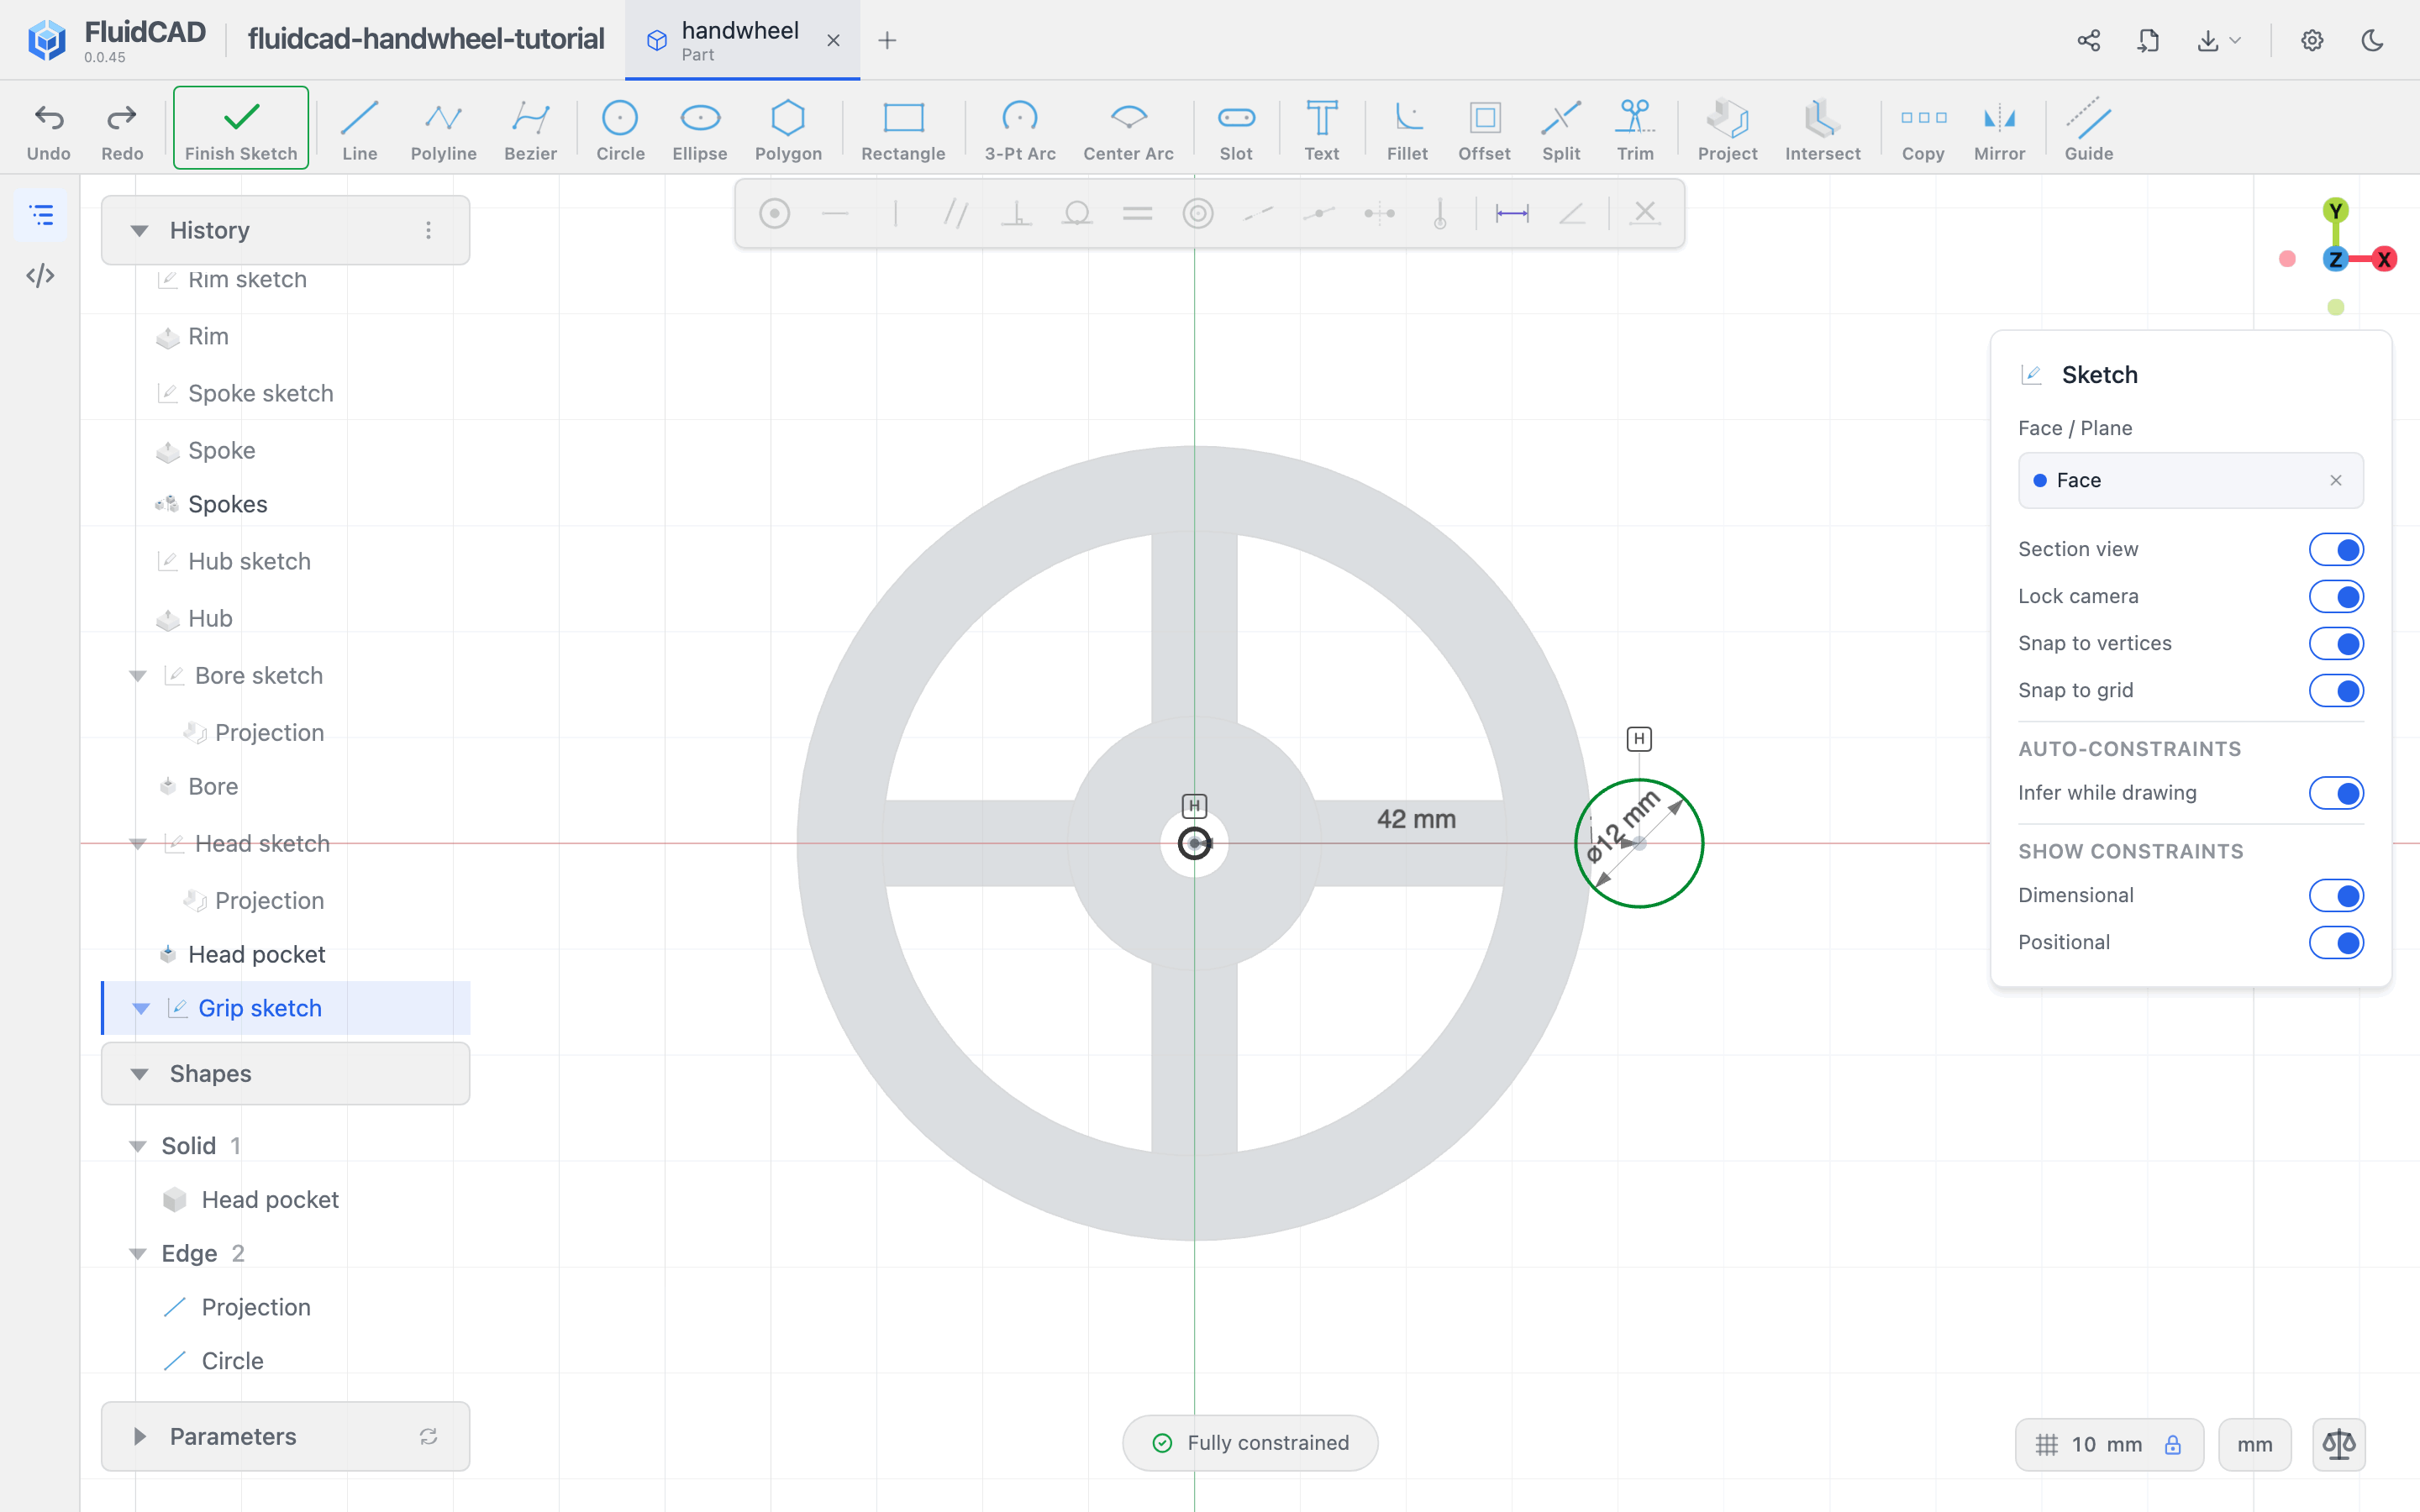Select the Slot tool
The height and width of the screenshot is (1512, 2420).
point(1236,129)
